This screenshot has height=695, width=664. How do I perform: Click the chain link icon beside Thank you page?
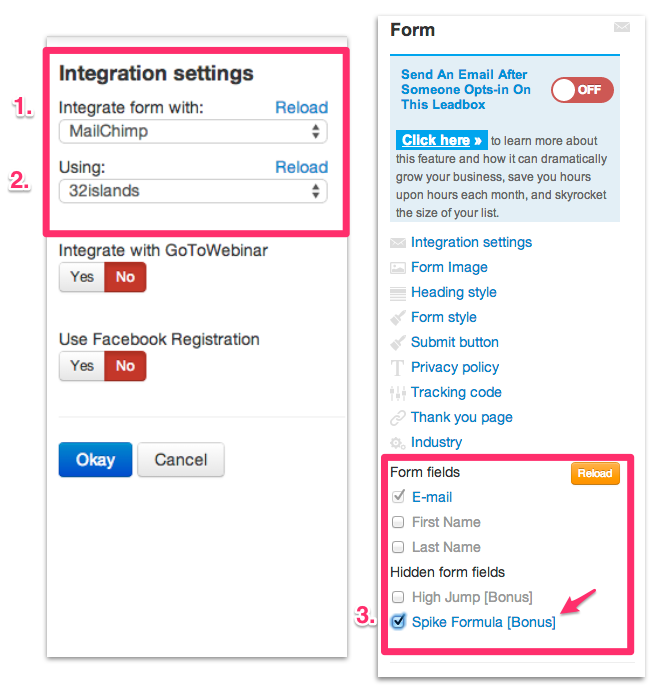pyautogui.click(x=398, y=418)
